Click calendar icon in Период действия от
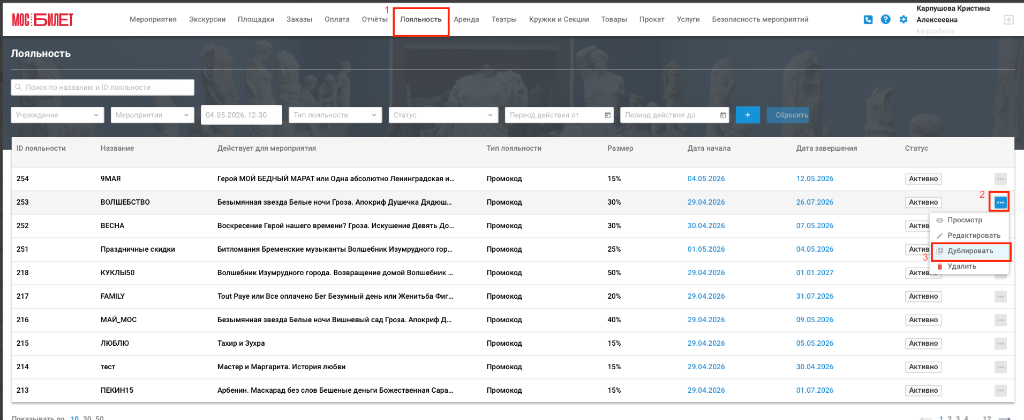This screenshot has width=1024, height=420. [x=607, y=116]
